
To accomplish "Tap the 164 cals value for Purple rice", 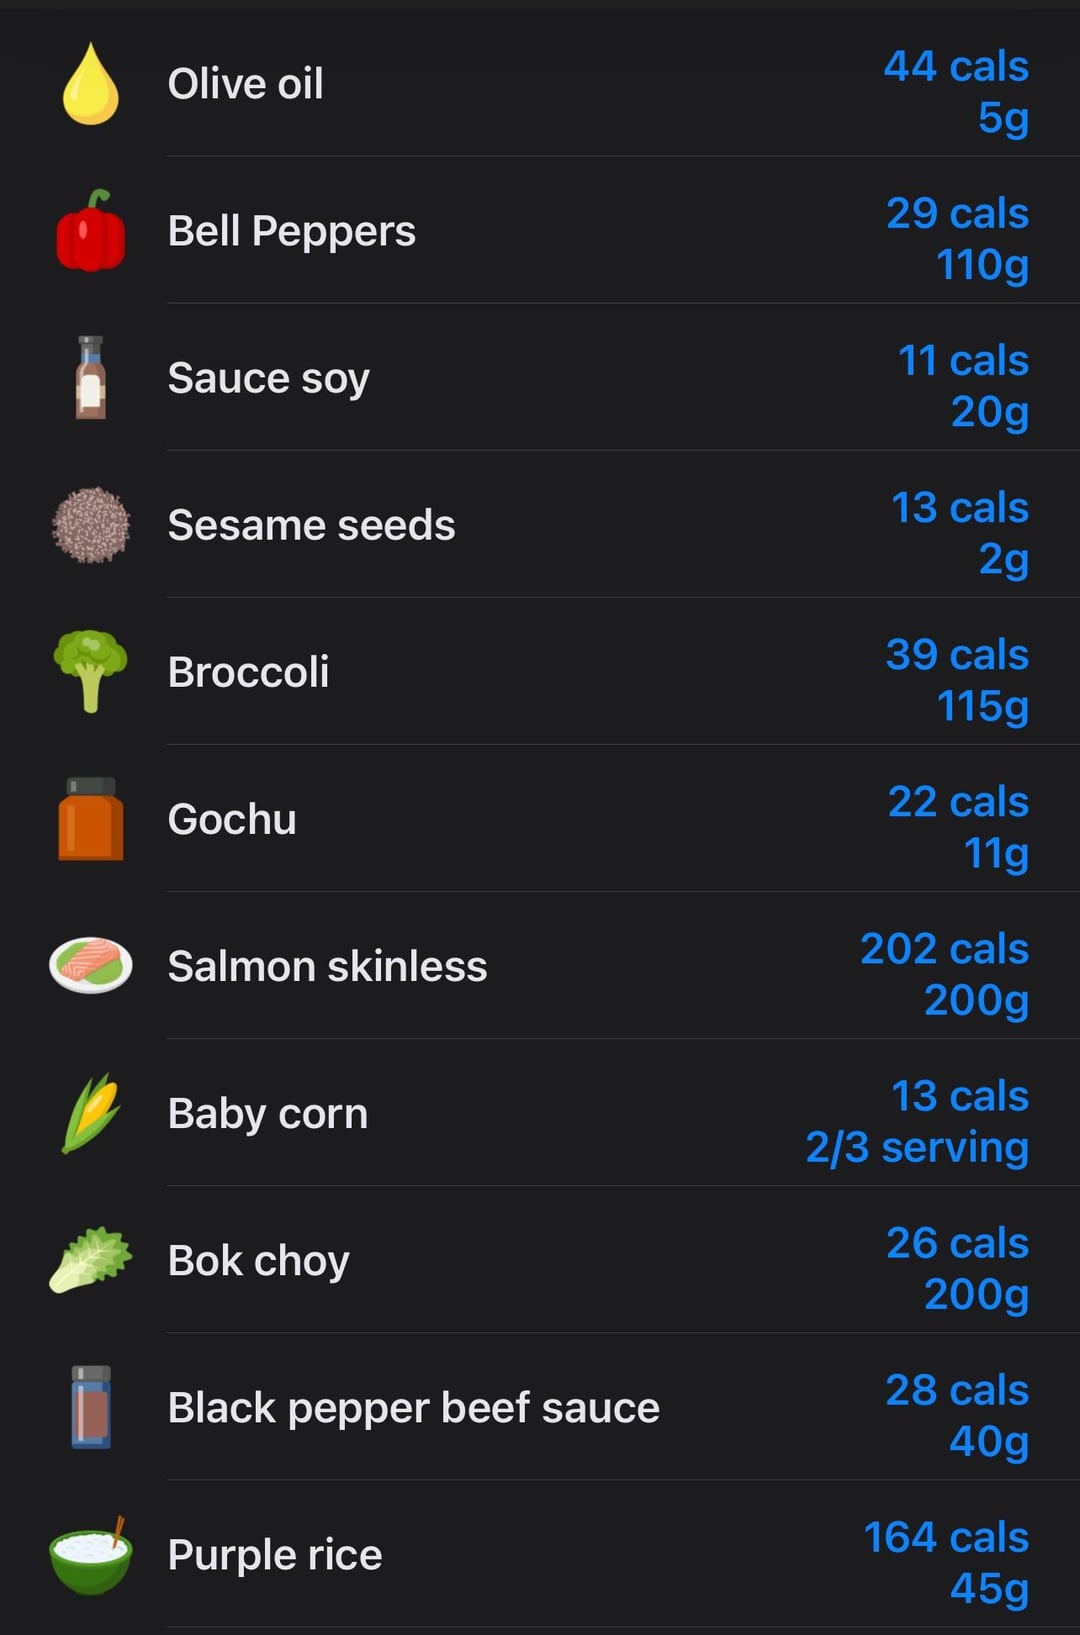I will [946, 1537].
